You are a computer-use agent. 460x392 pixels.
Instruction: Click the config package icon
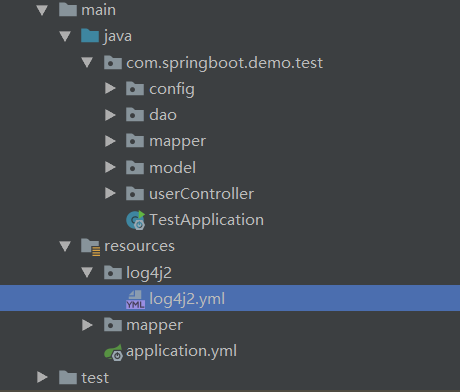click(x=135, y=88)
